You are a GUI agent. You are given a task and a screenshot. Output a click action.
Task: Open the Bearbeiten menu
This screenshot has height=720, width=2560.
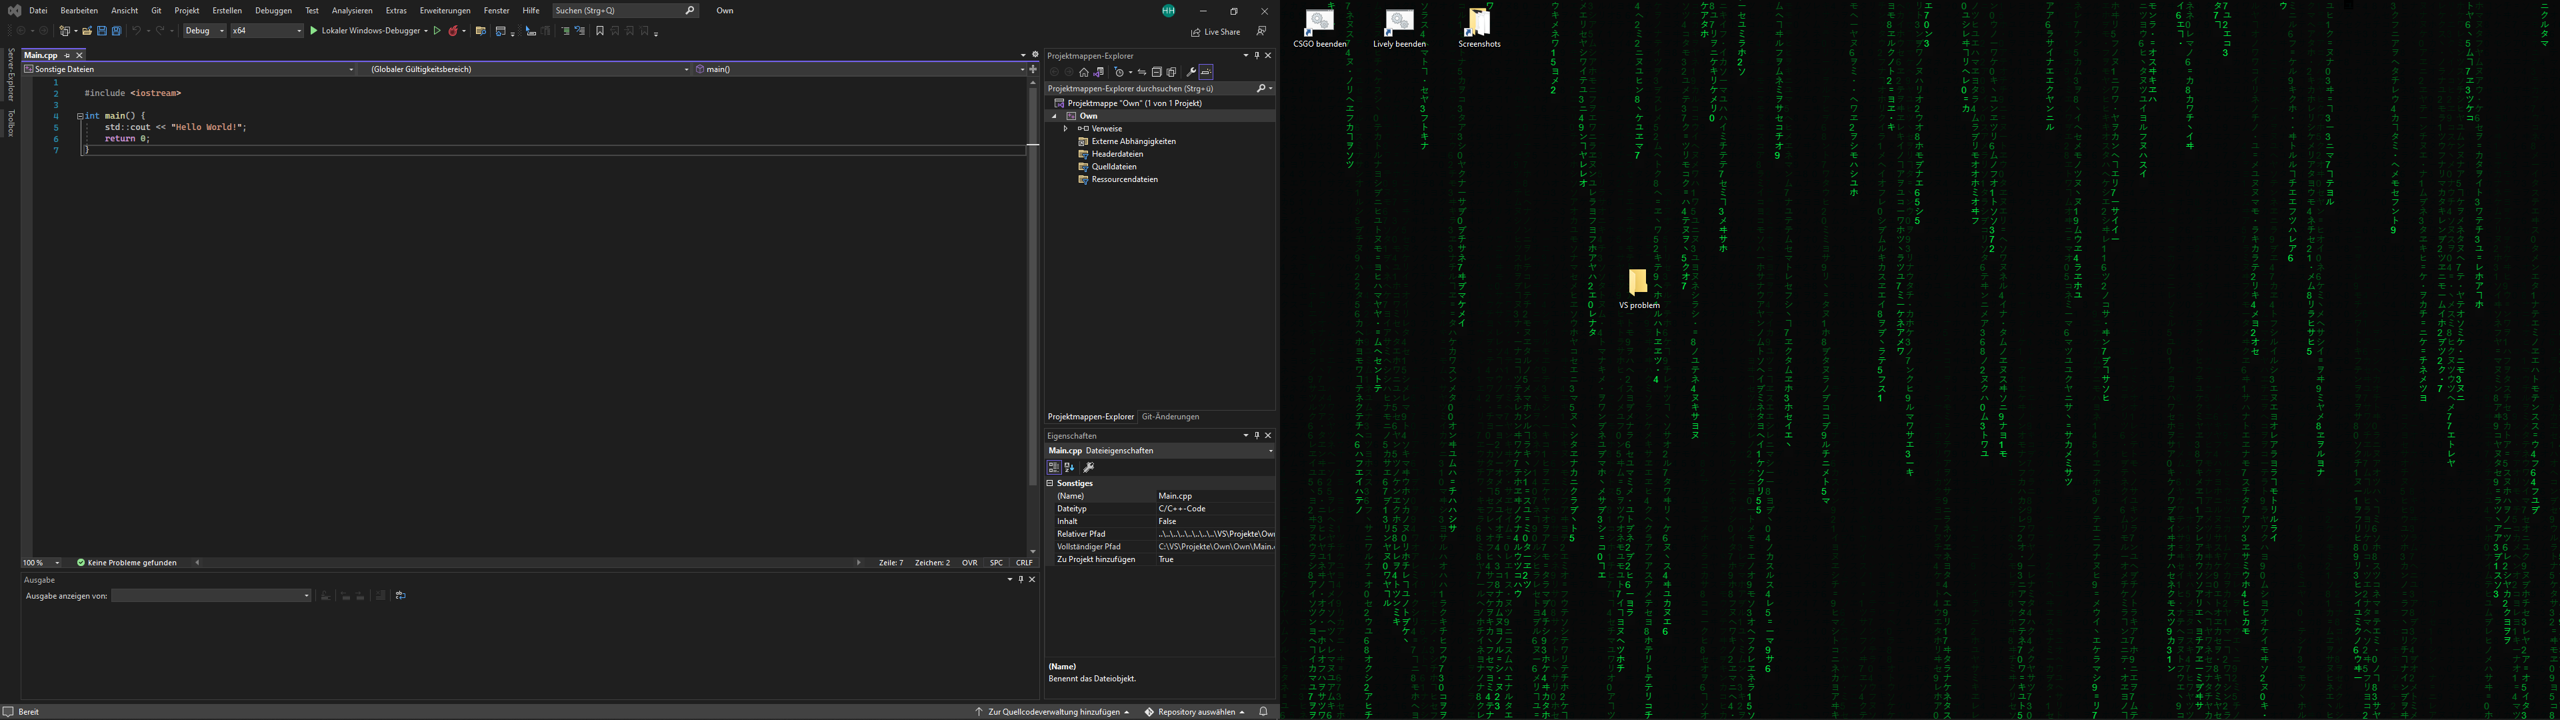(79, 11)
